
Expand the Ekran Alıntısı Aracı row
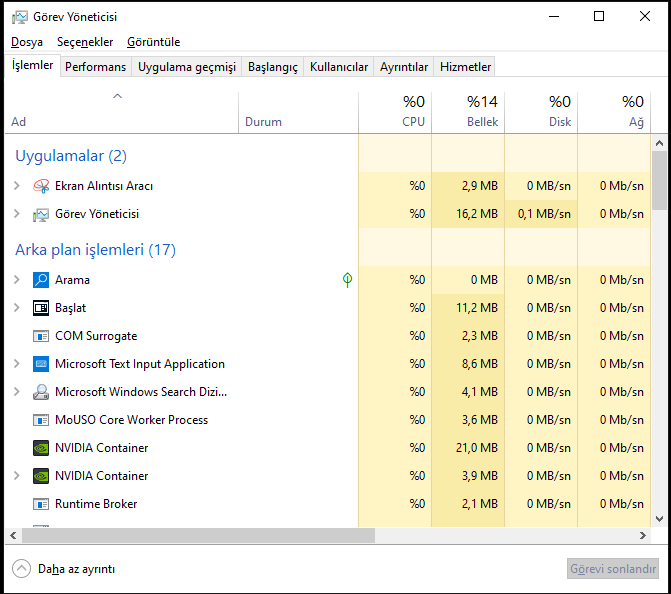tap(16, 186)
